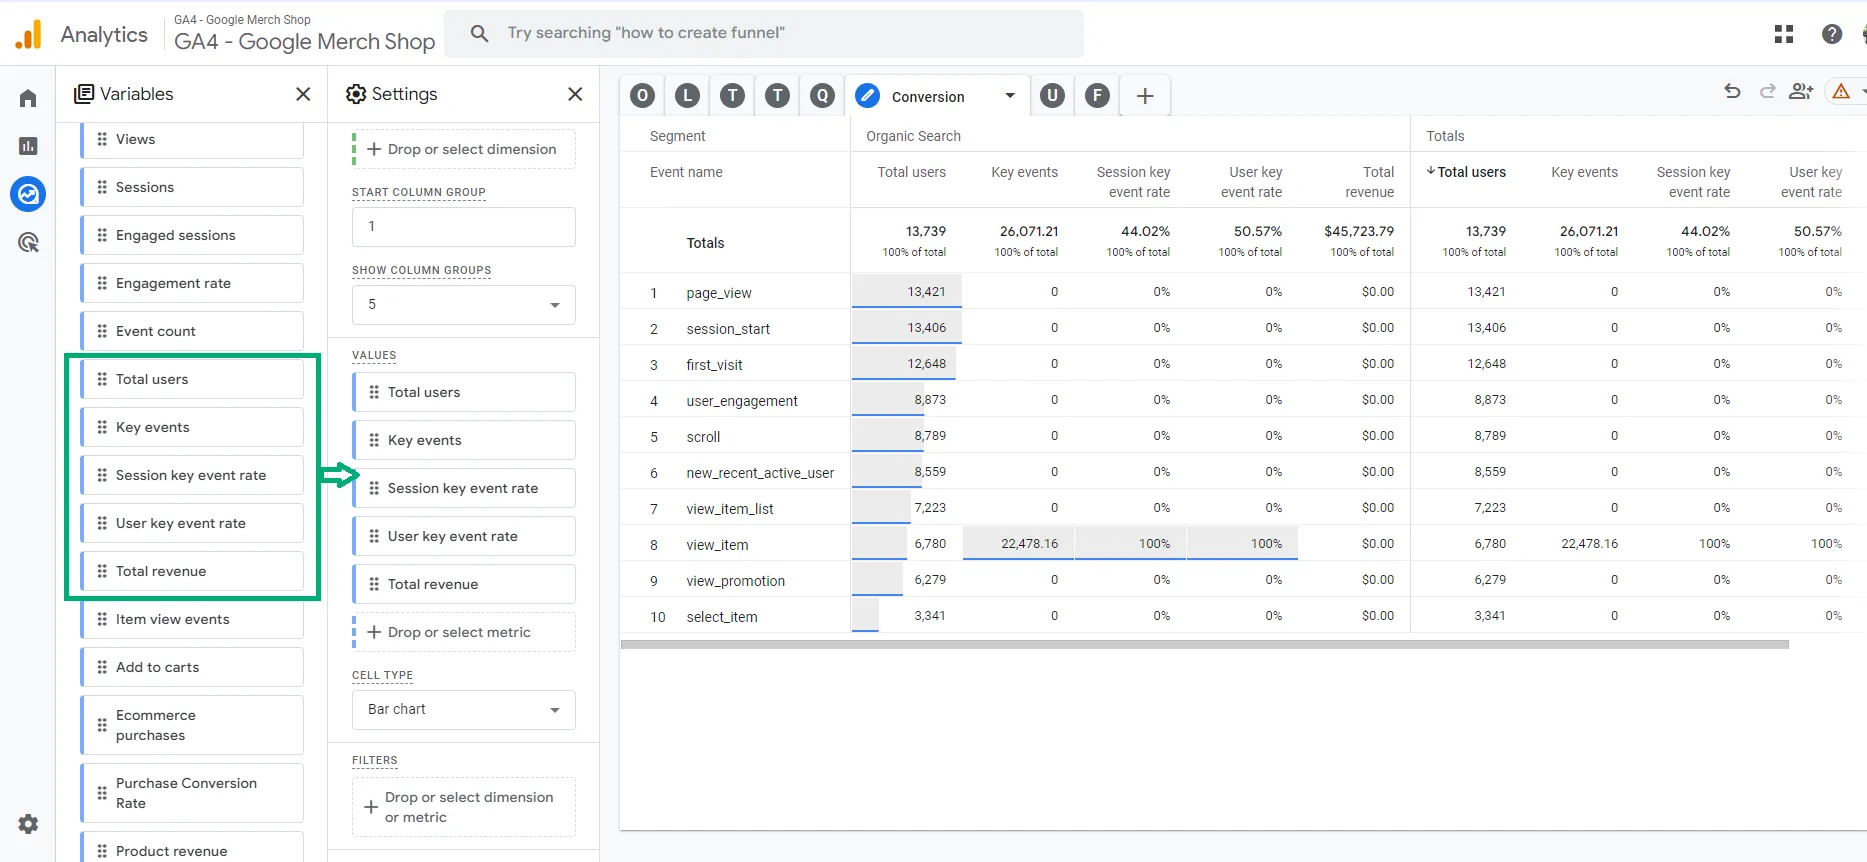Open the Advertising icon in sidebar

[x=28, y=242]
